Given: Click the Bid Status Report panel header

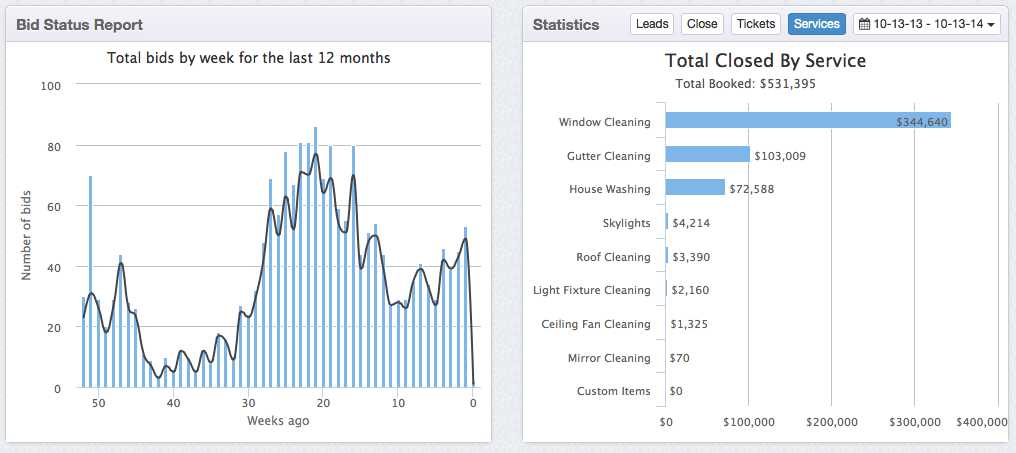Looking at the screenshot, I should pos(79,24).
